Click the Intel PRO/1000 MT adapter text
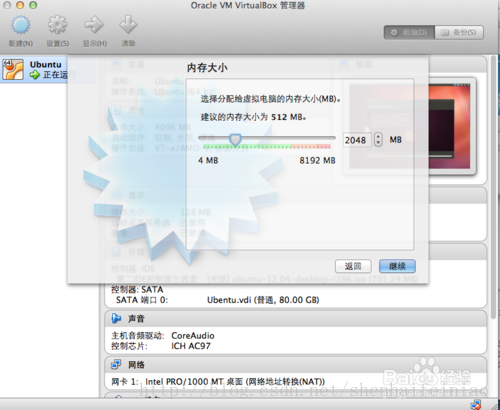This screenshot has height=410, width=500. (x=235, y=382)
